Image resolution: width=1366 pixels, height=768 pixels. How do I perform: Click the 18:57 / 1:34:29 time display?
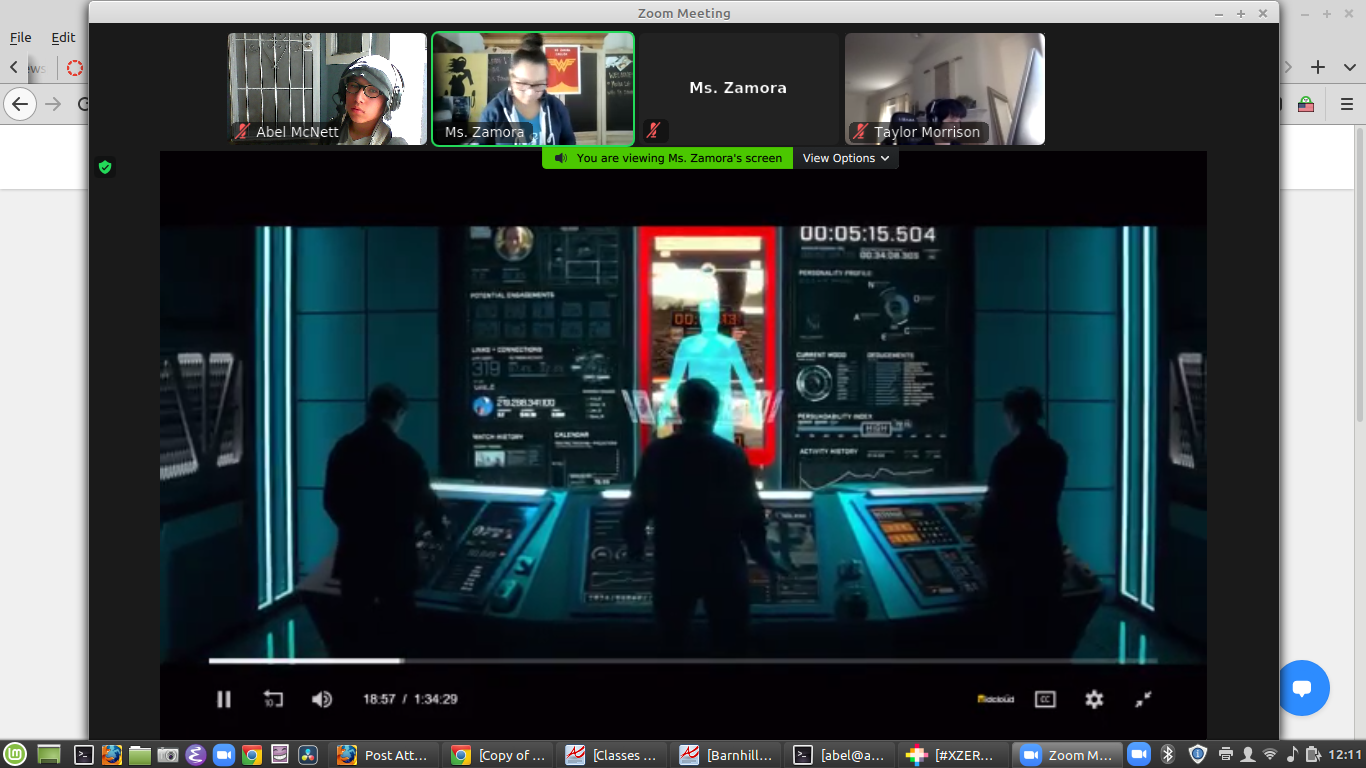tap(410, 699)
